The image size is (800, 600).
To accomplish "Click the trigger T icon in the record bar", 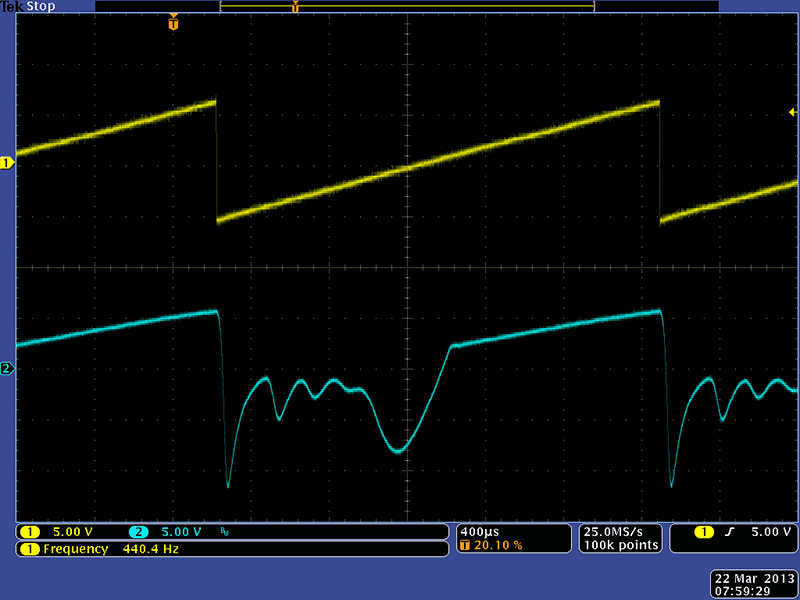I will (x=295, y=7).
